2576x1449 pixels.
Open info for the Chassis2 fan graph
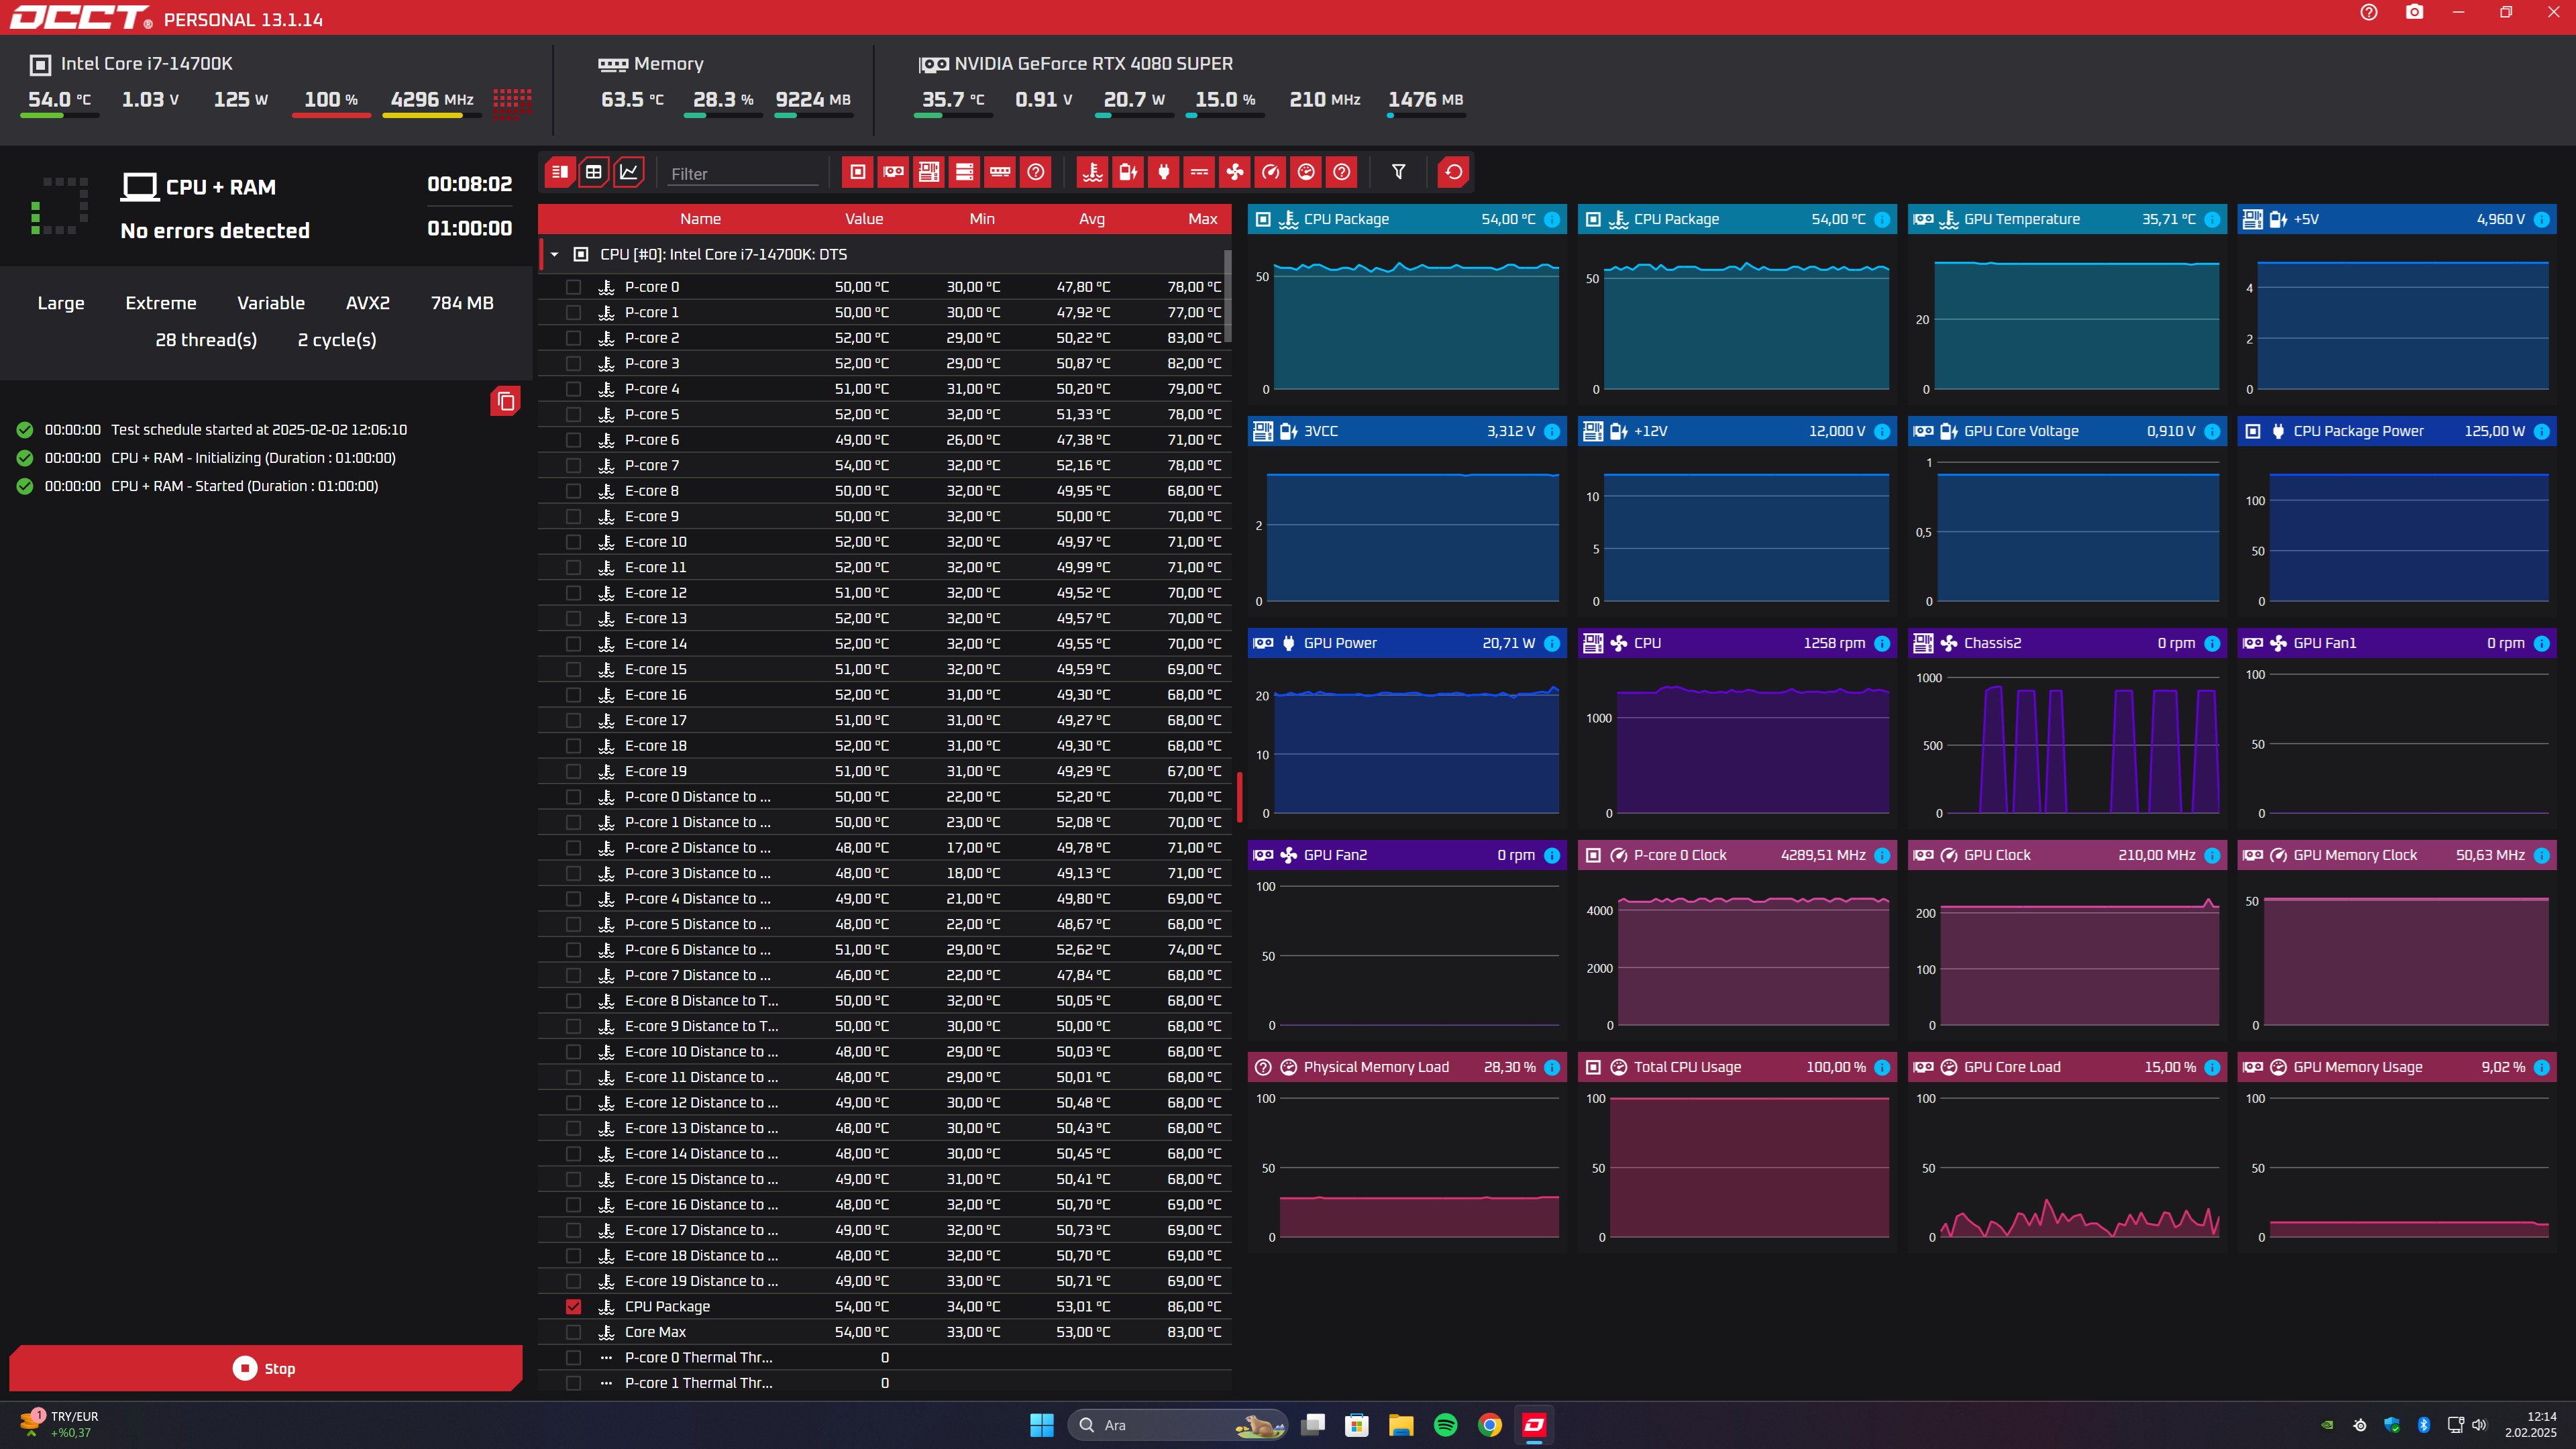(2212, 643)
